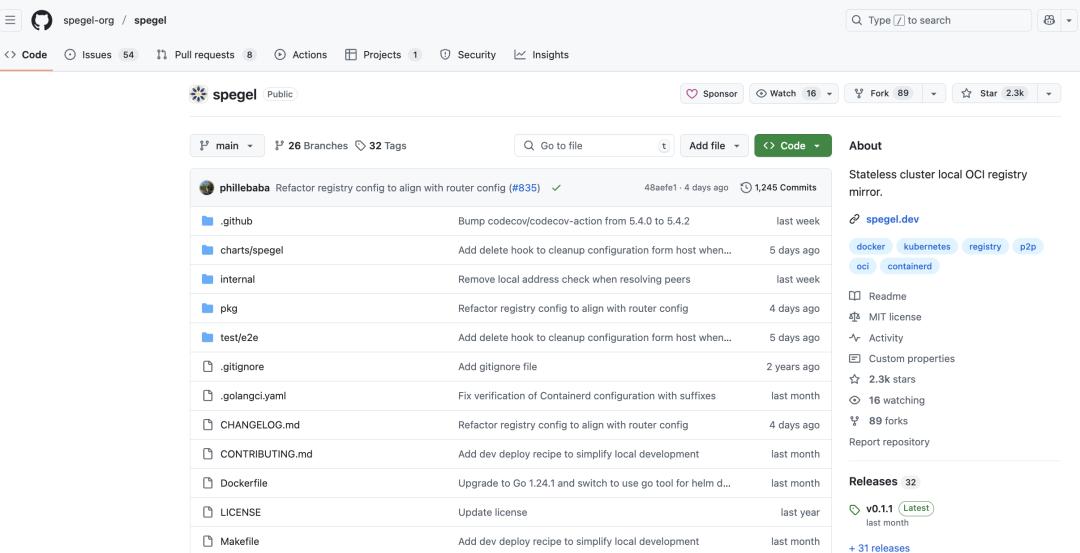Click the commit history clock icon

click(x=745, y=187)
